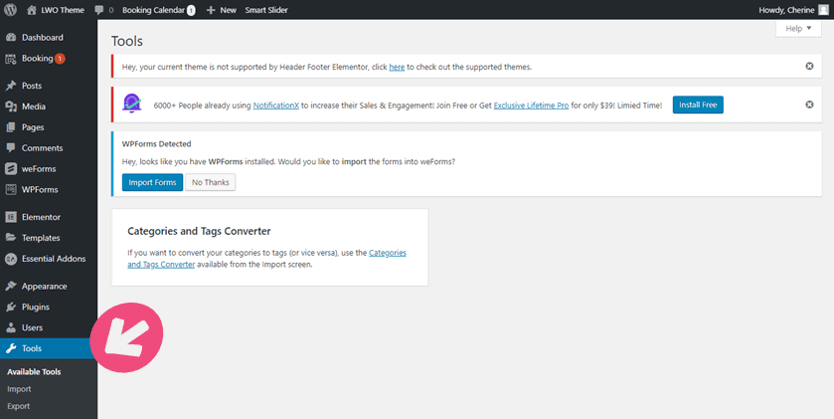Open Smart Slider from admin bar
The width and height of the screenshot is (834, 419).
(266, 10)
